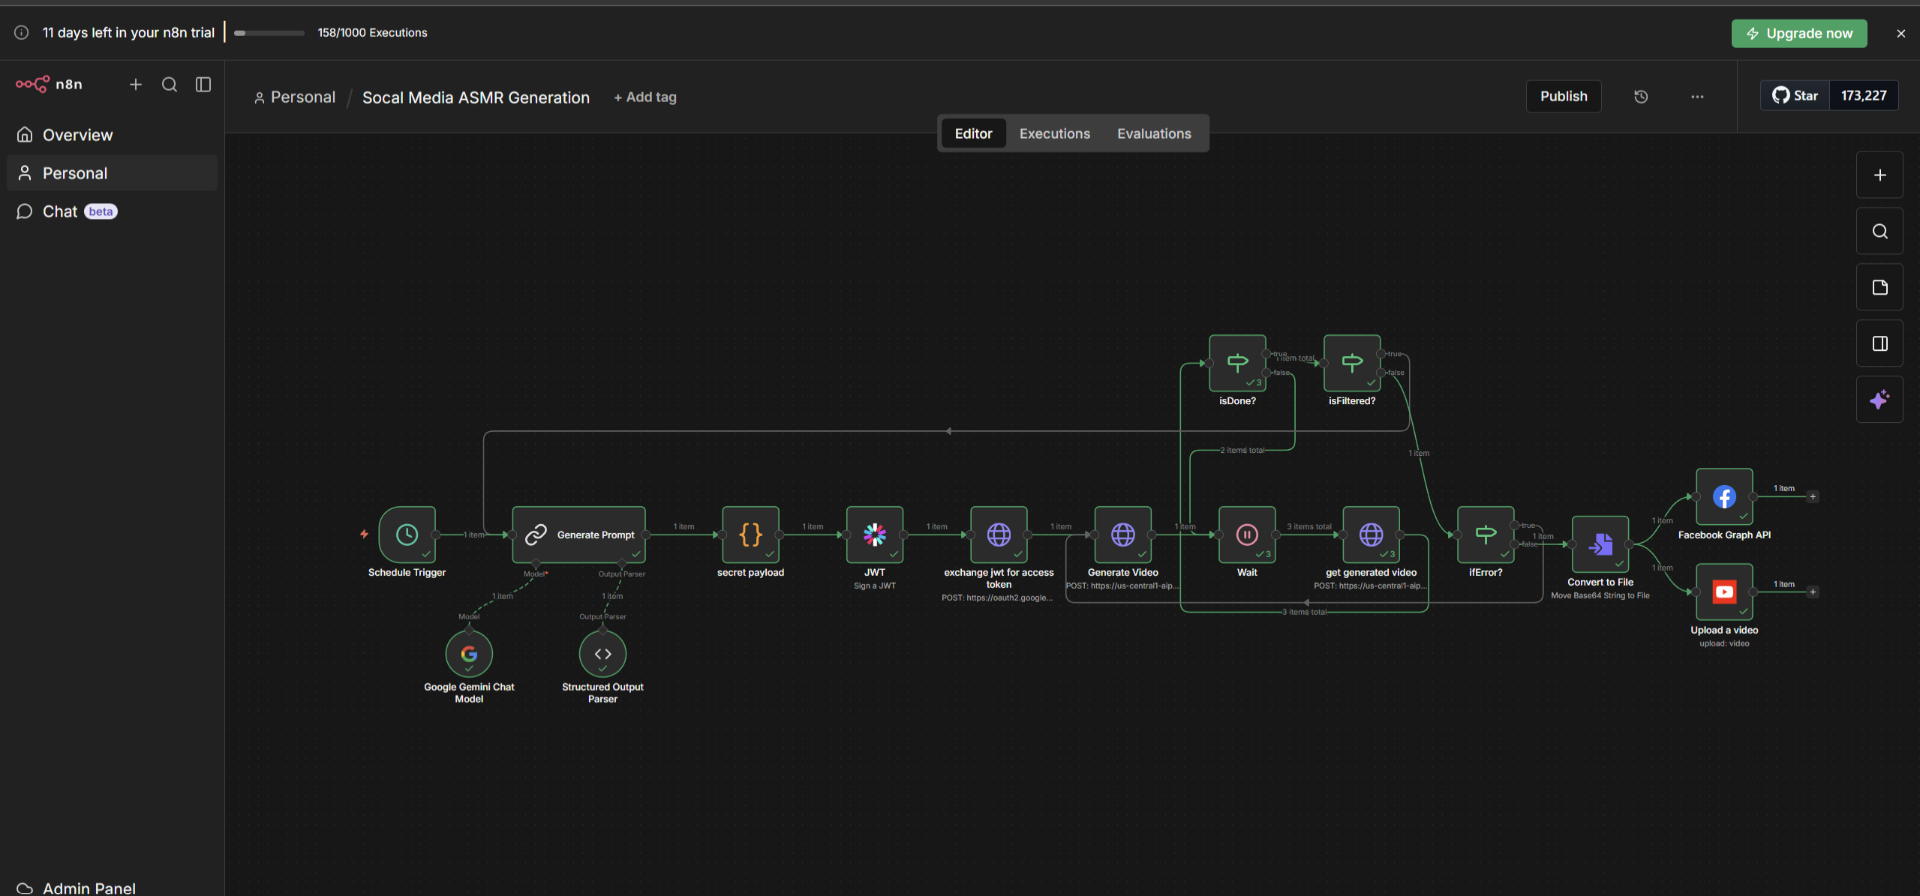Add output after Facebook Graph API node
Viewport: 1920px width, 896px height.
[x=1813, y=497]
